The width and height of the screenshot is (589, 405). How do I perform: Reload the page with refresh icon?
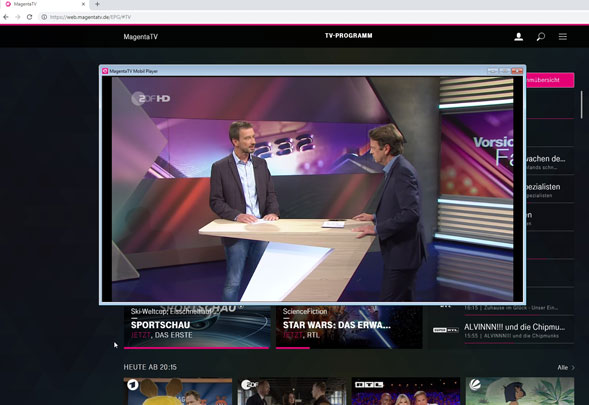pyautogui.click(x=29, y=17)
